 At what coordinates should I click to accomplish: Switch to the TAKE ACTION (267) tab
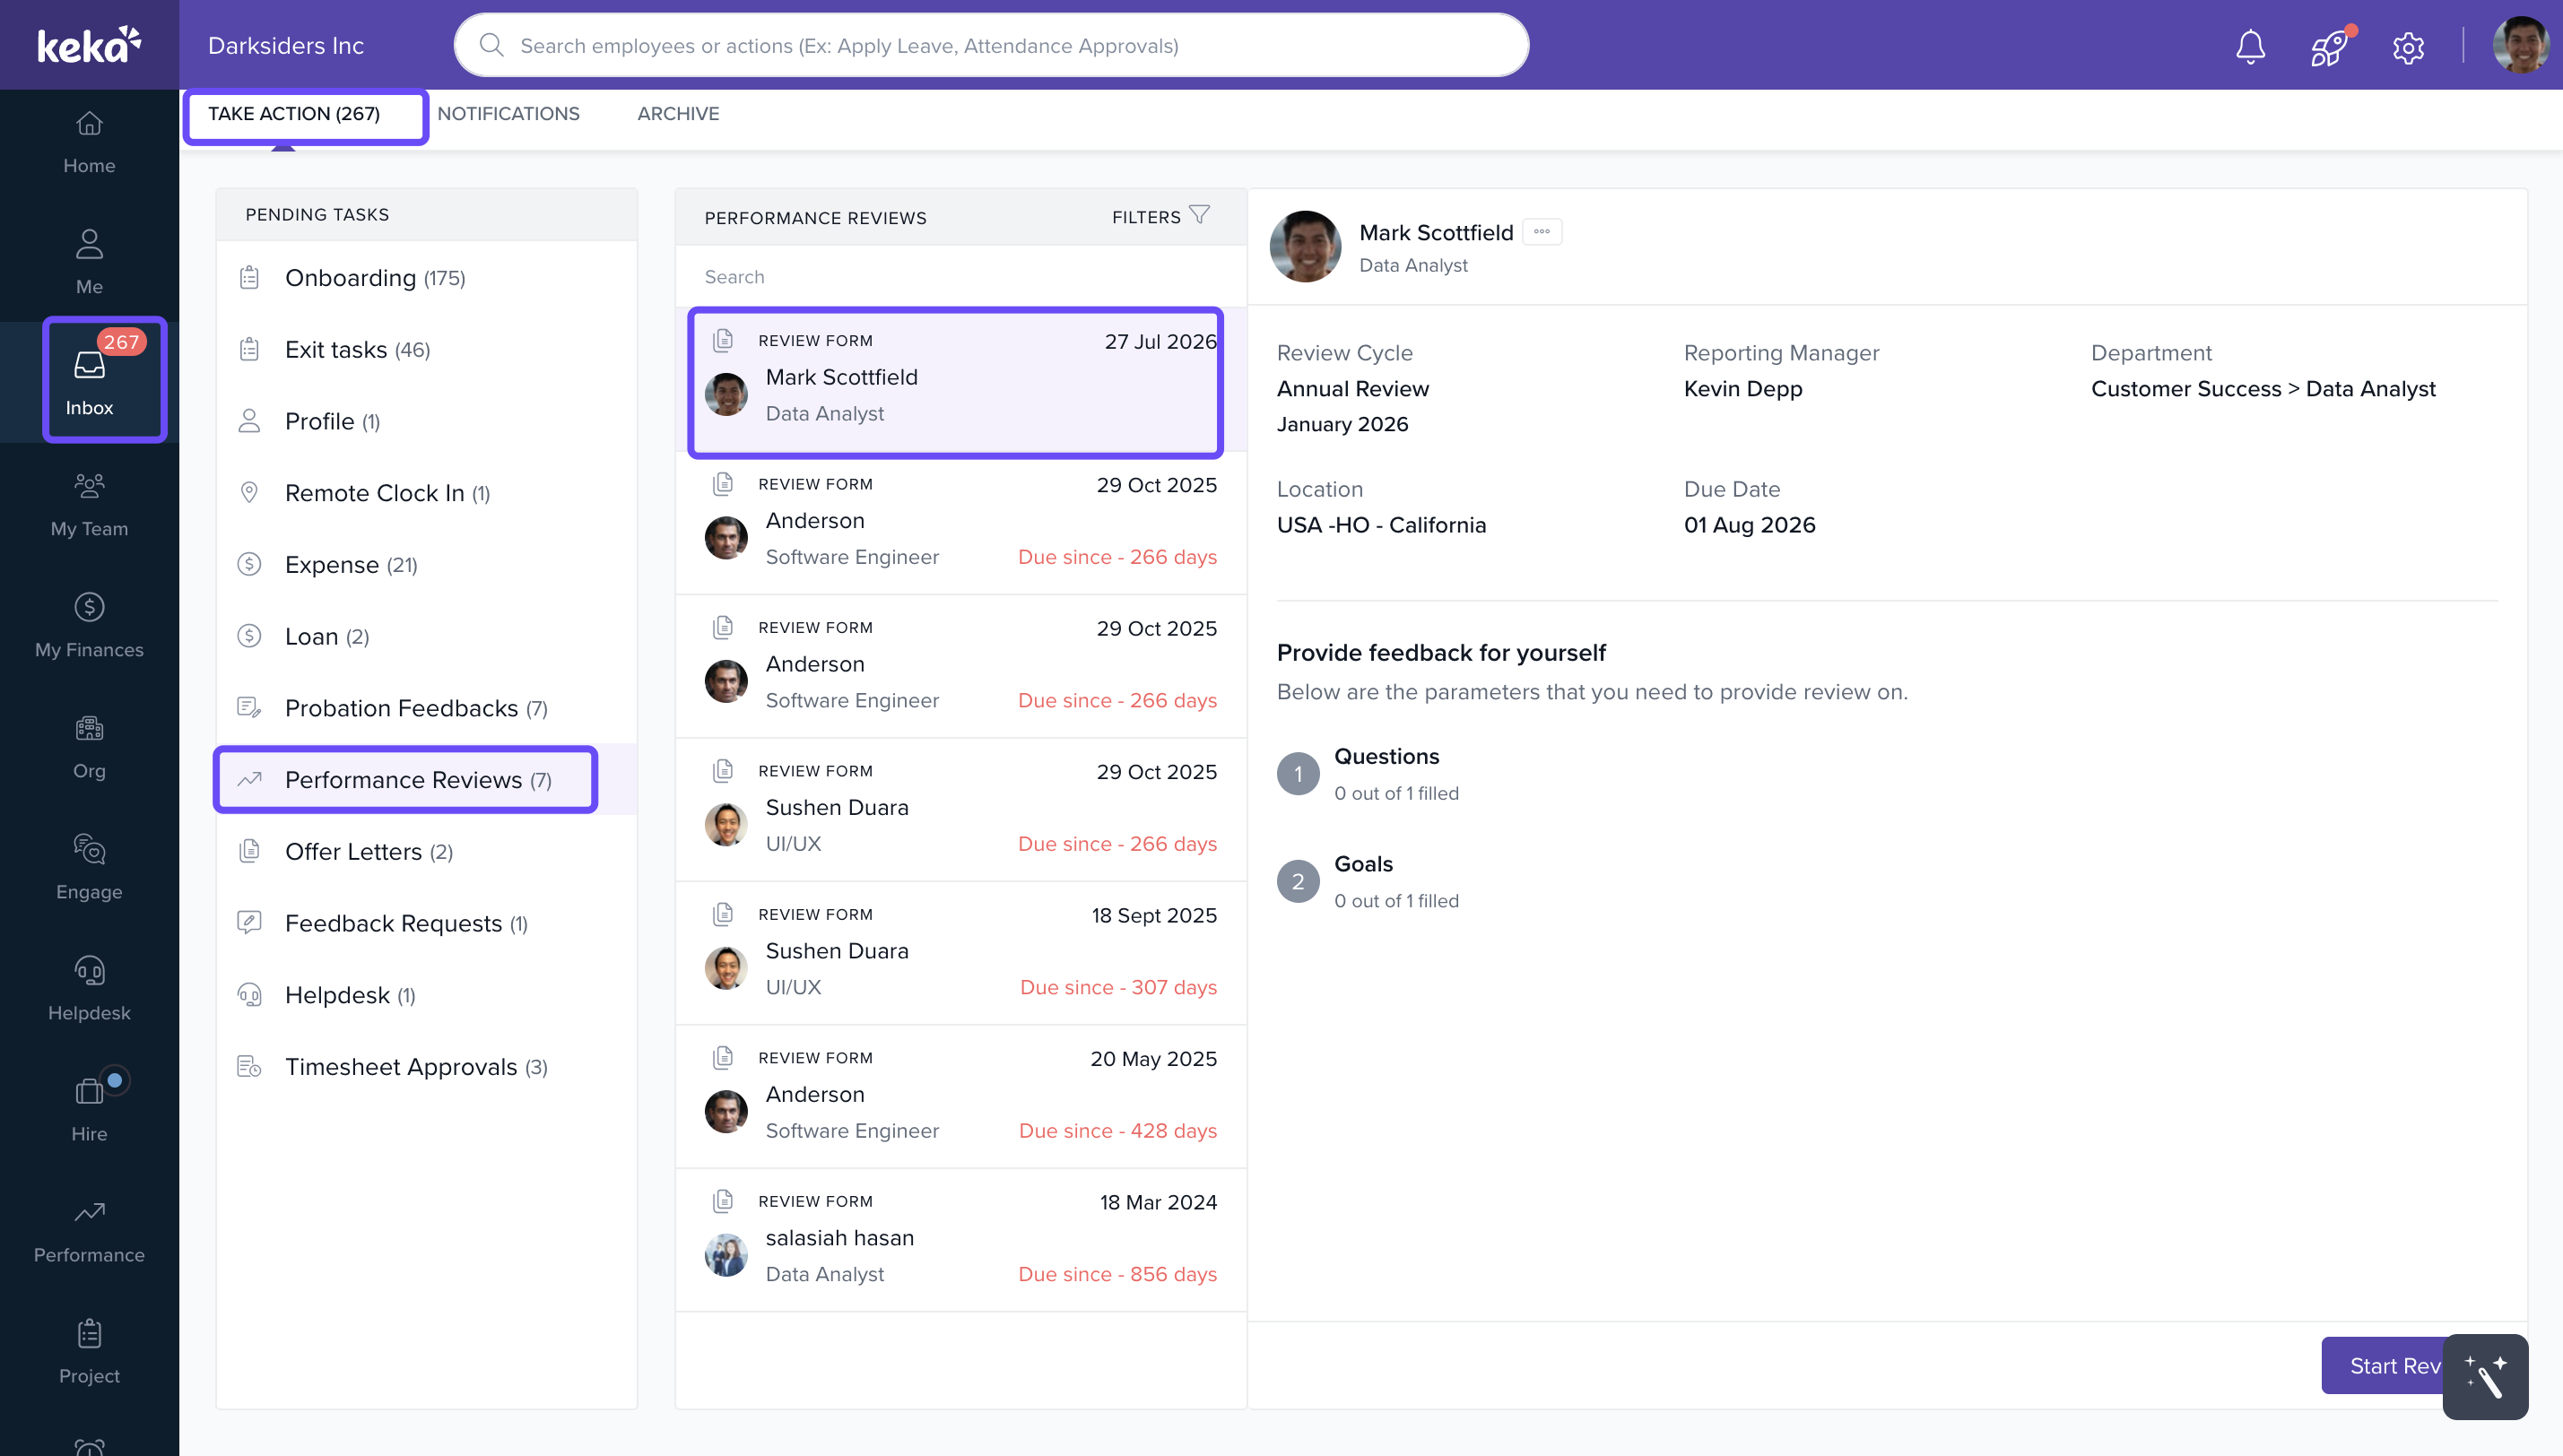294,114
